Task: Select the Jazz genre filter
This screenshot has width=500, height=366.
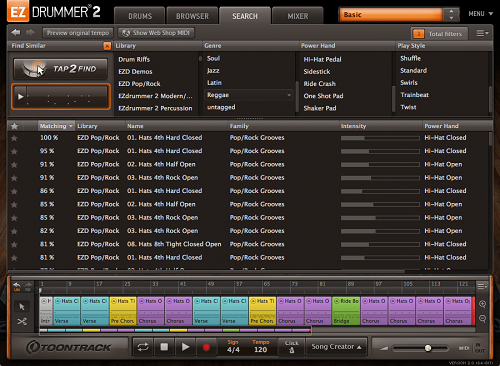Action: (x=213, y=71)
